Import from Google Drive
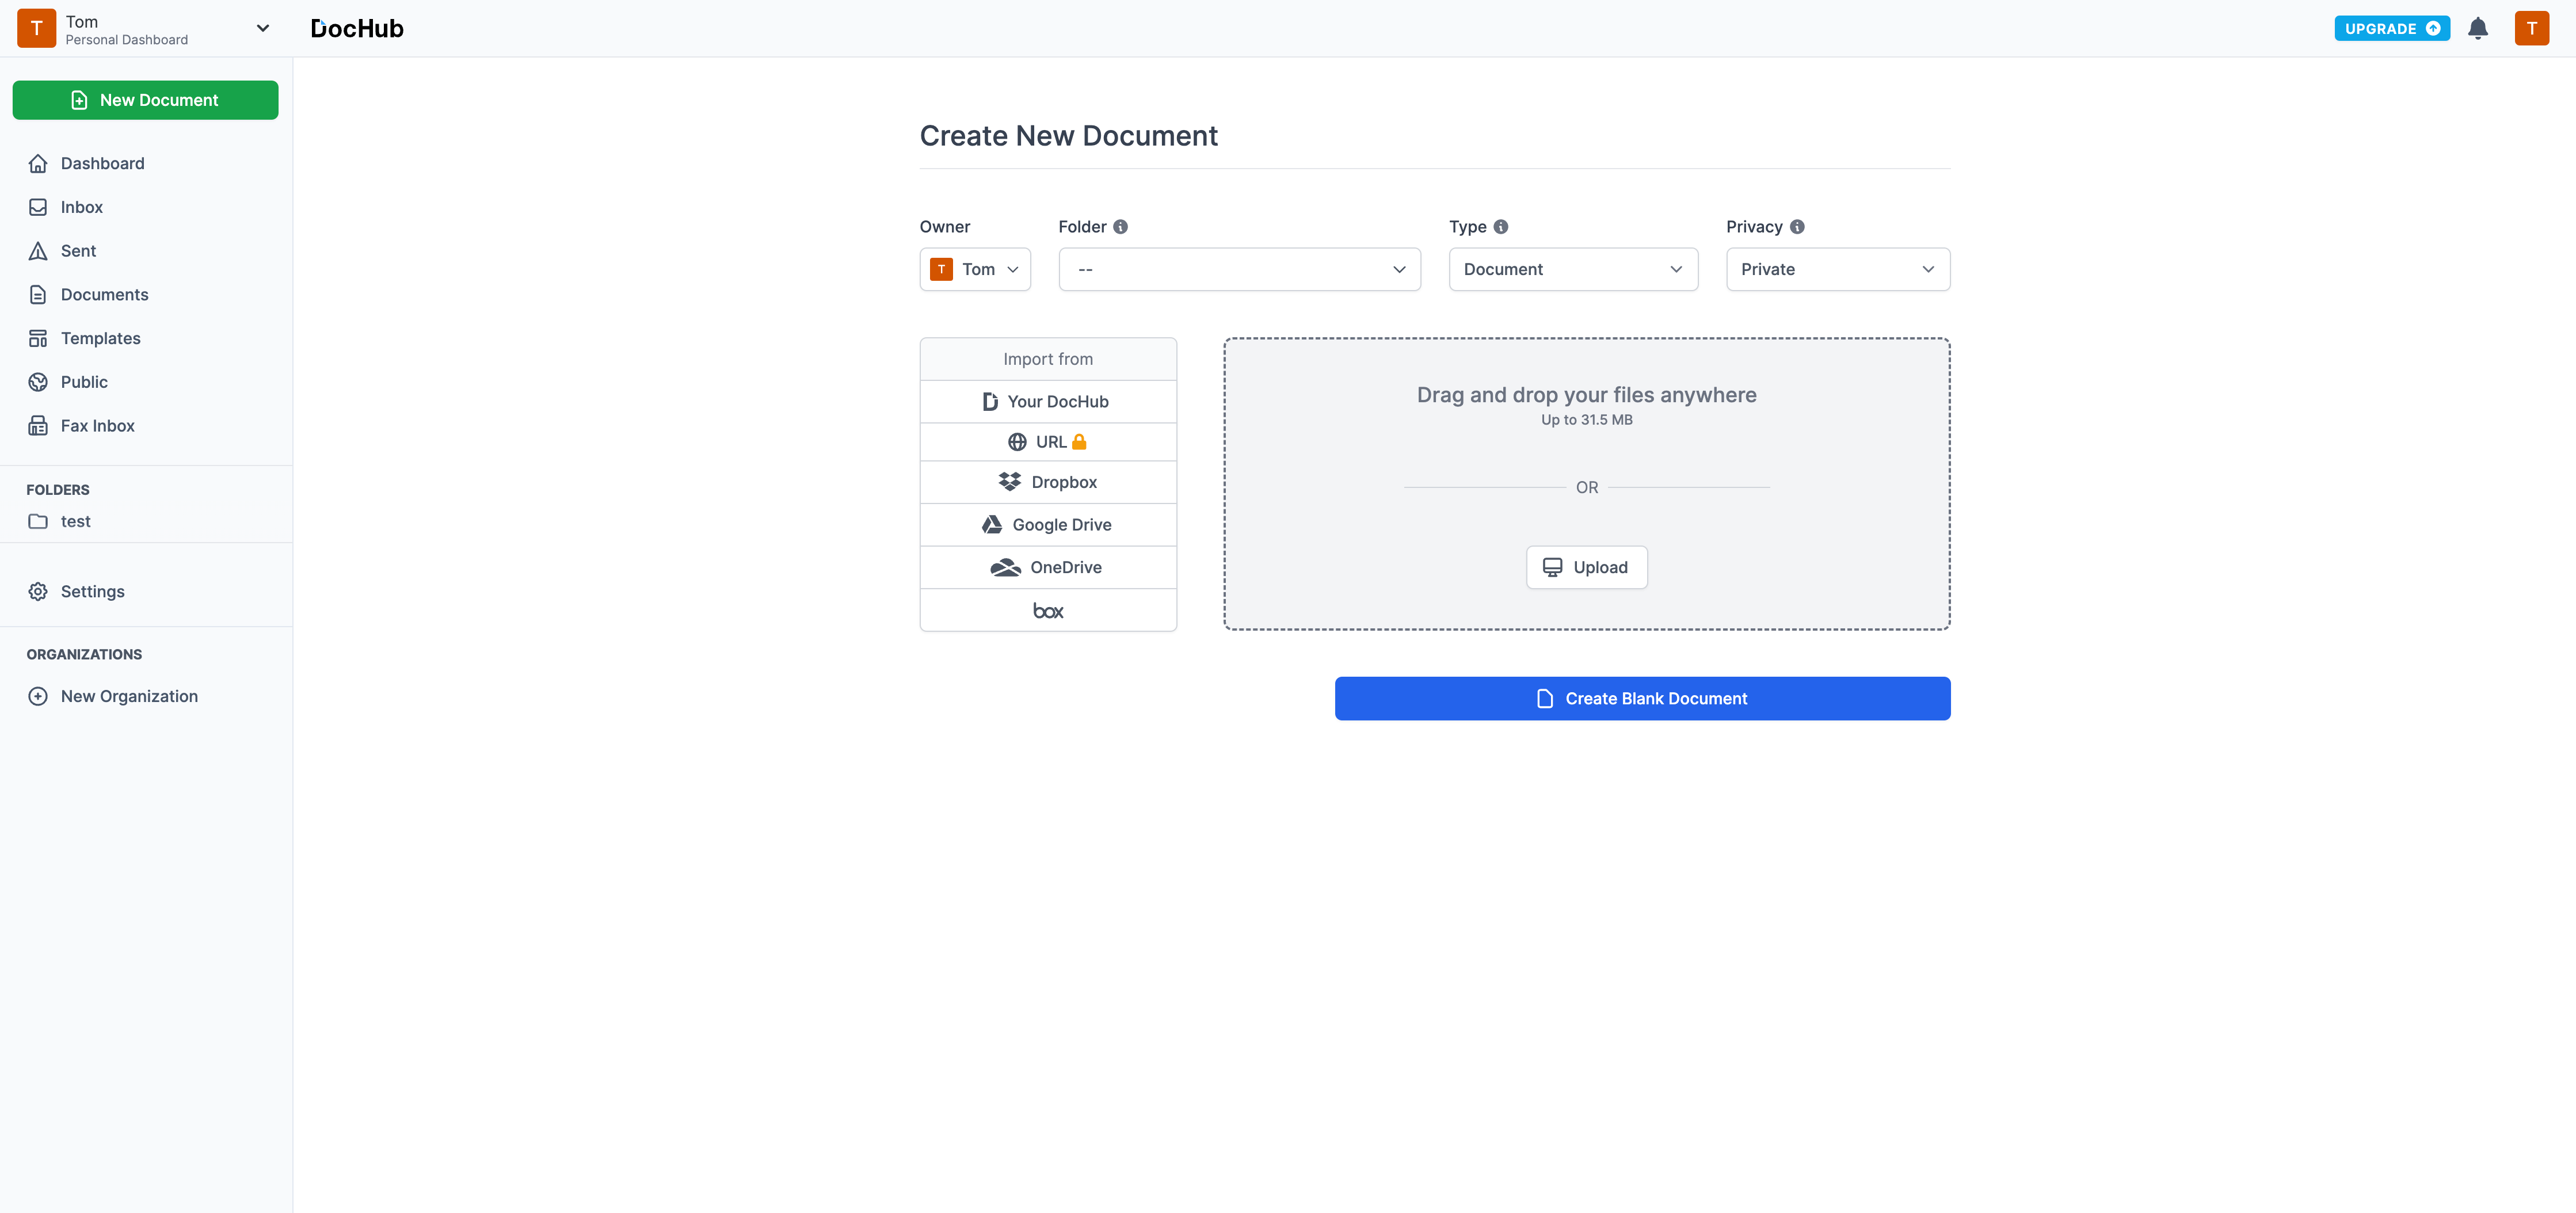Screen dimensions: 2576x1213 (x=1047, y=525)
